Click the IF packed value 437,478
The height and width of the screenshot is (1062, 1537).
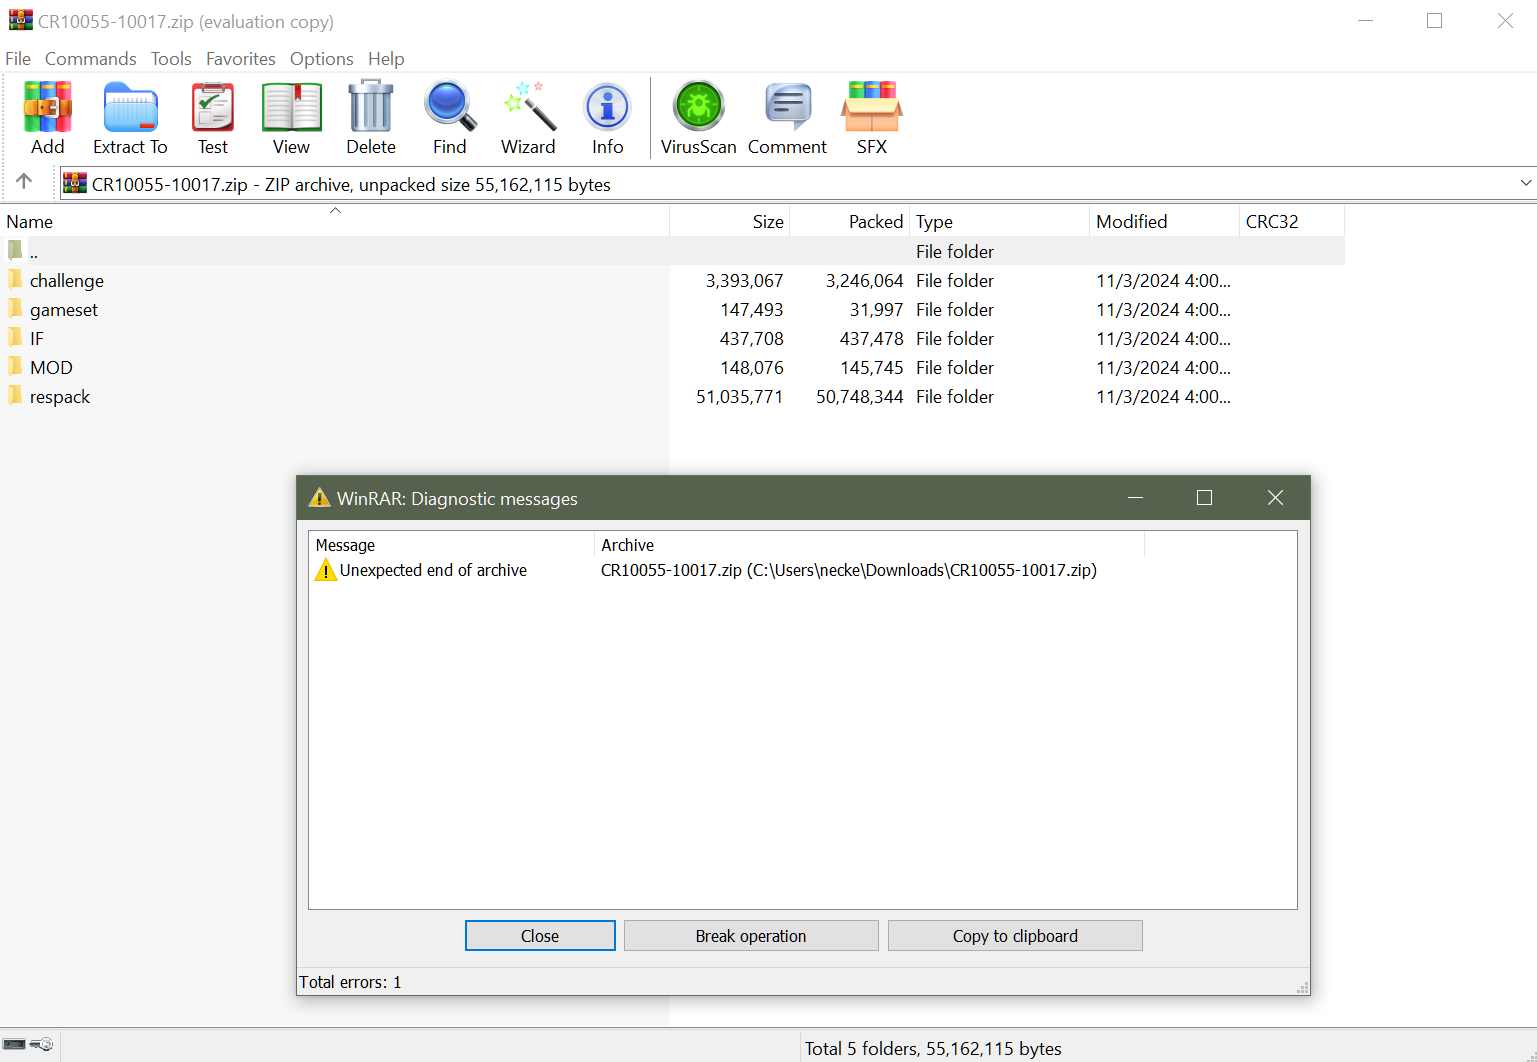872,339
